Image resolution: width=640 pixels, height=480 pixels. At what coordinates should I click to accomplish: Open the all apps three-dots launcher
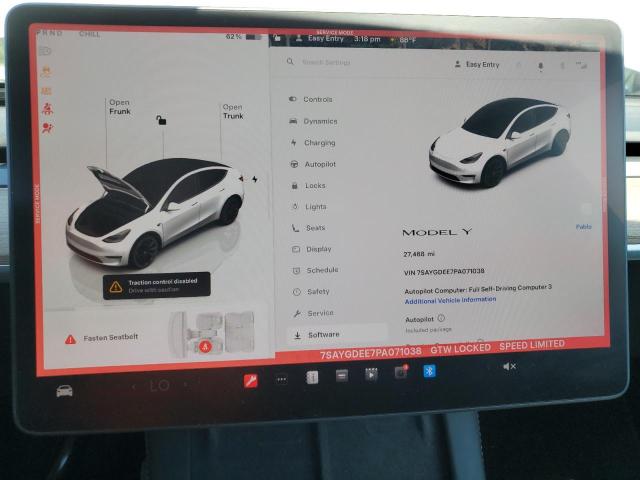(x=281, y=379)
